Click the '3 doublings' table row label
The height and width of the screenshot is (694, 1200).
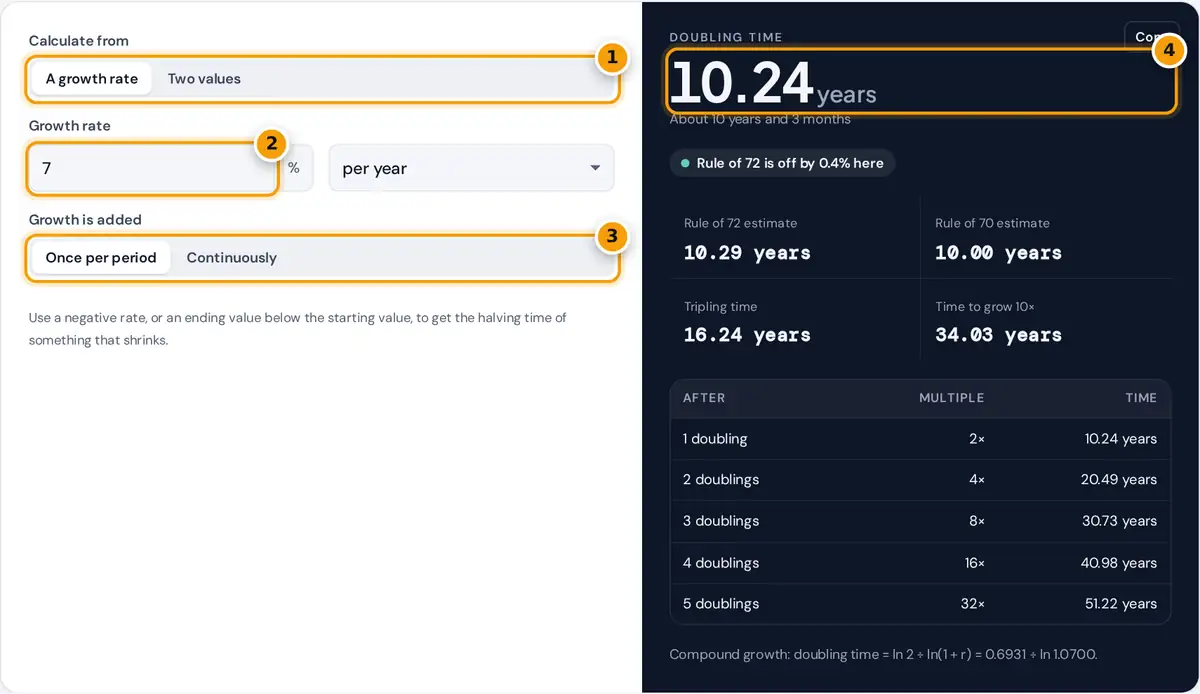(x=721, y=521)
